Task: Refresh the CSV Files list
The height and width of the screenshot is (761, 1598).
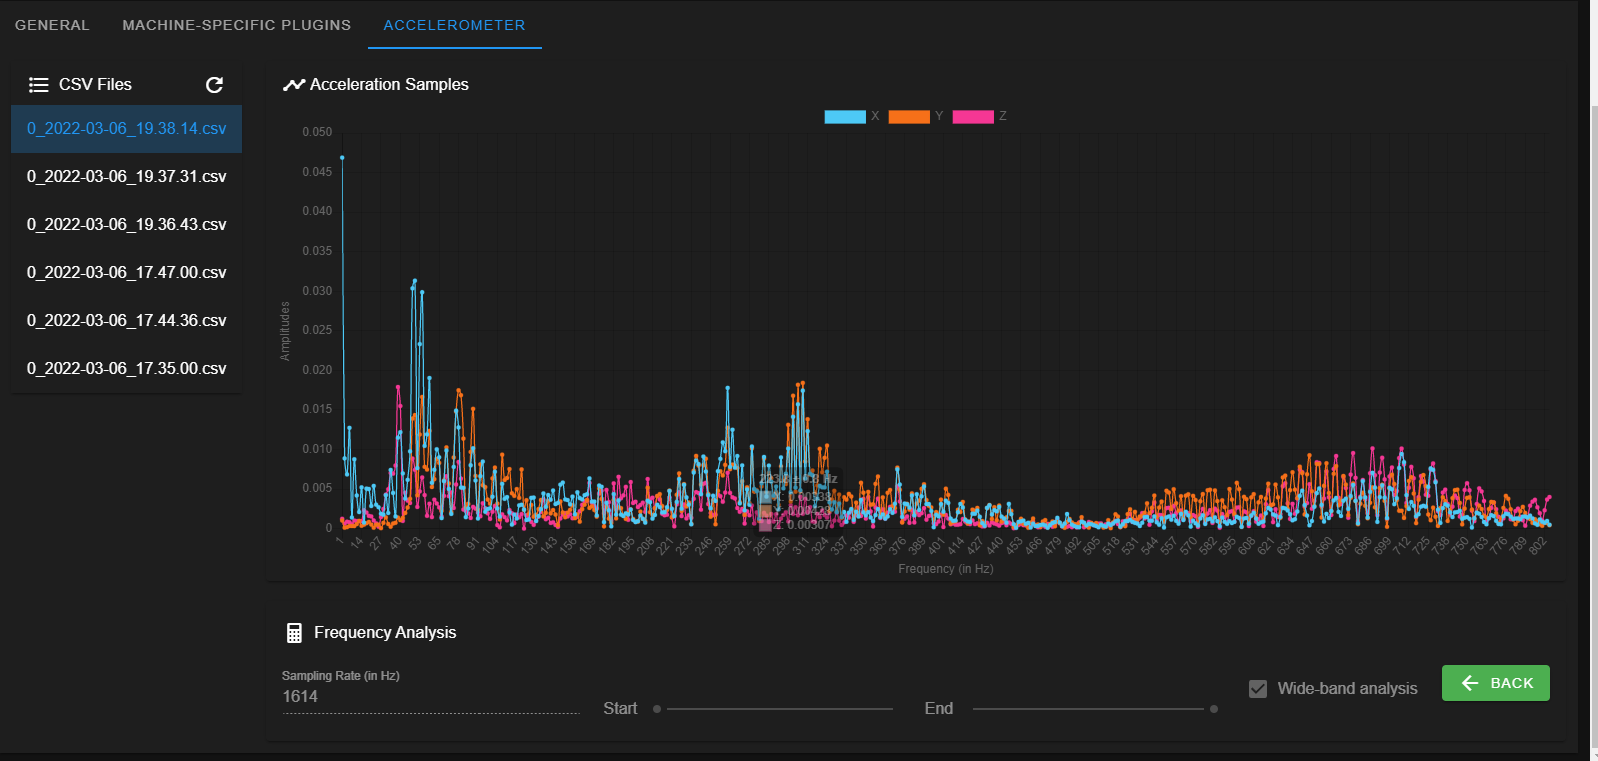Action: pyautogui.click(x=214, y=85)
